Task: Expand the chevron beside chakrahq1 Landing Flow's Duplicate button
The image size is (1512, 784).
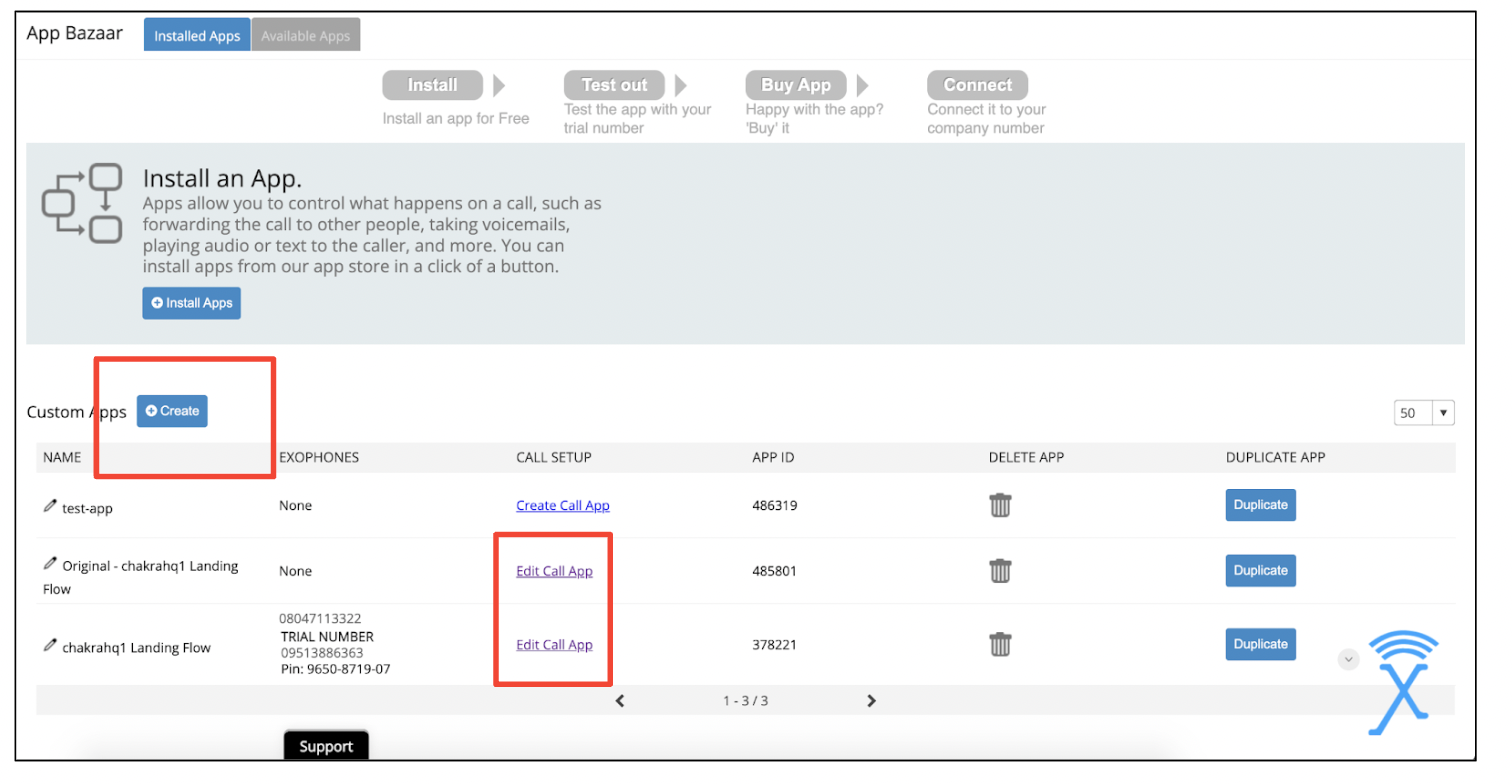Action: pyautogui.click(x=1348, y=659)
